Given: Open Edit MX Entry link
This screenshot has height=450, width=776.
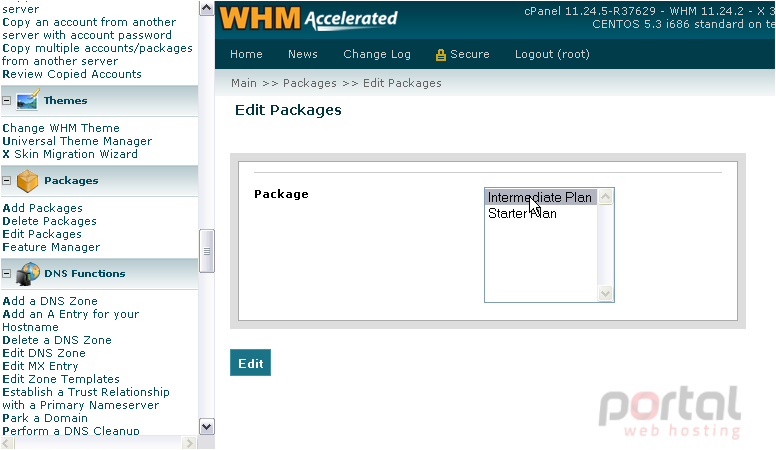Looking at the screenshot, I should pos(41,366).
